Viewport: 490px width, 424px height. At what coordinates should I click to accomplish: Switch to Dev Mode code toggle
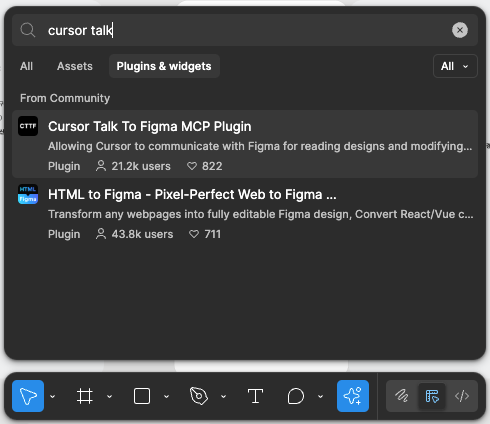pos(462,396)
